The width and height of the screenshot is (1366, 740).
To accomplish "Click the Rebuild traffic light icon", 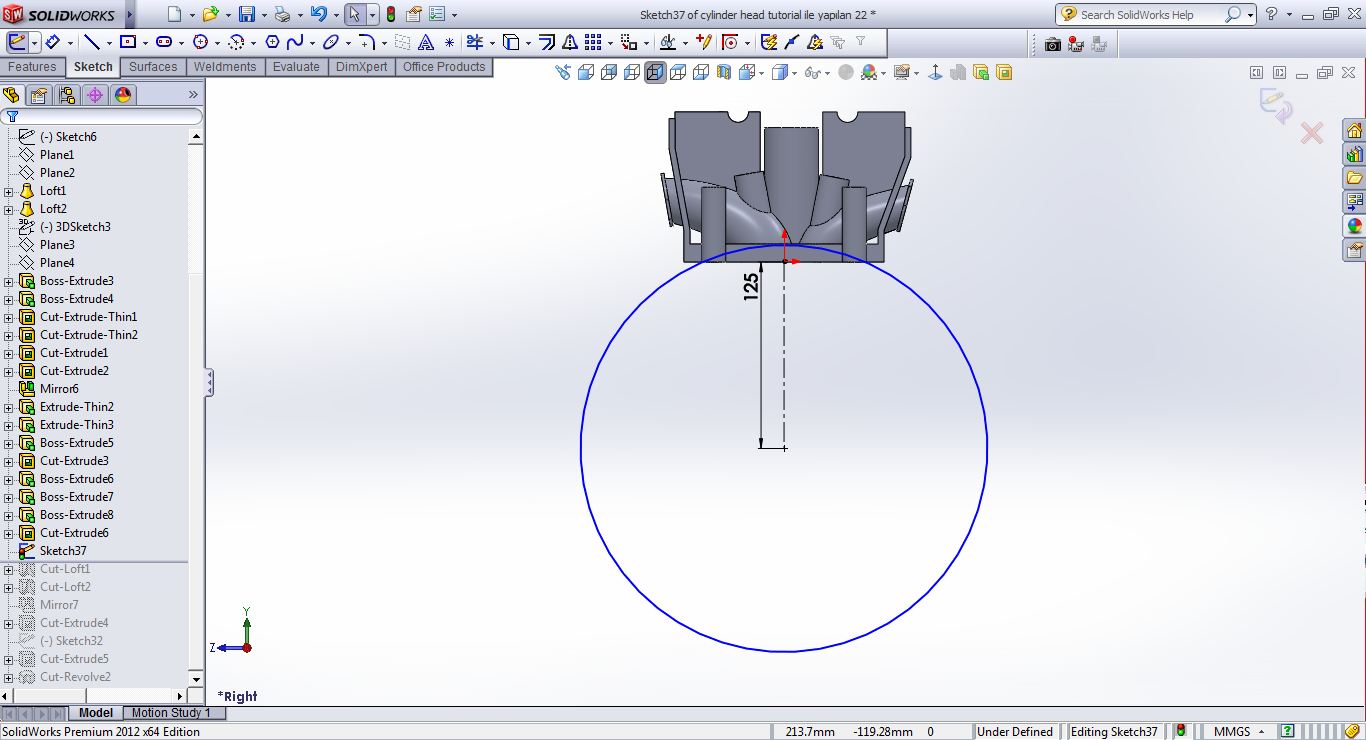I will 390,14.
